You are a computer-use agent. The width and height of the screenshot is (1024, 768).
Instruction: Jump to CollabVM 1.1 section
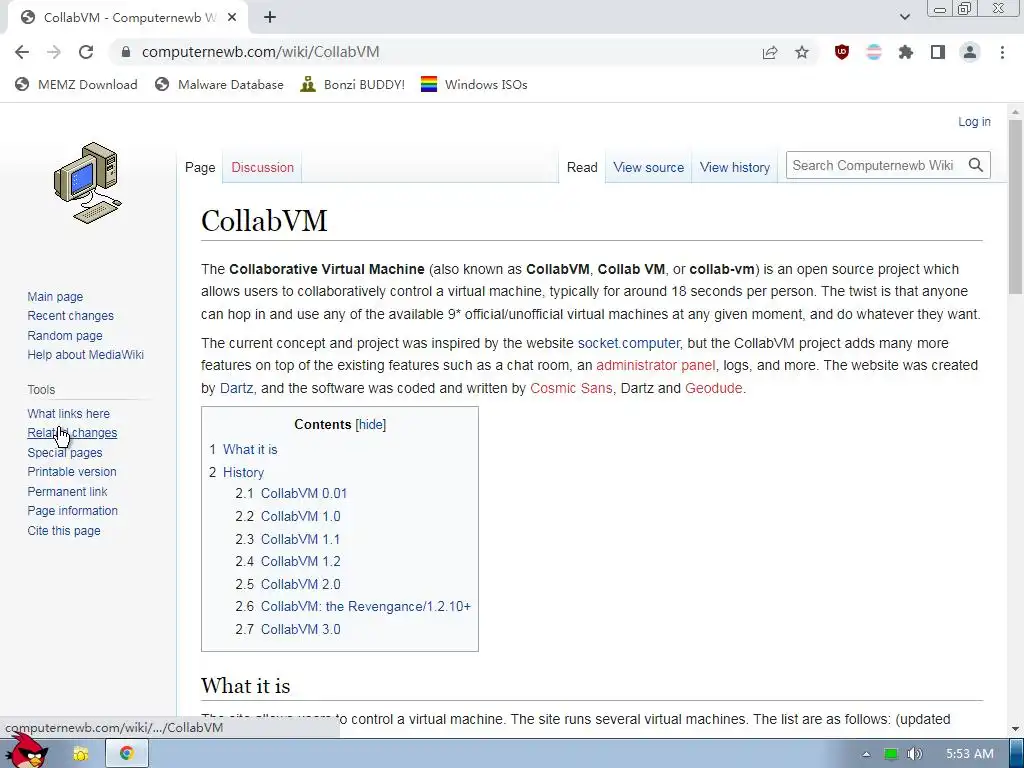click(300, 539)
